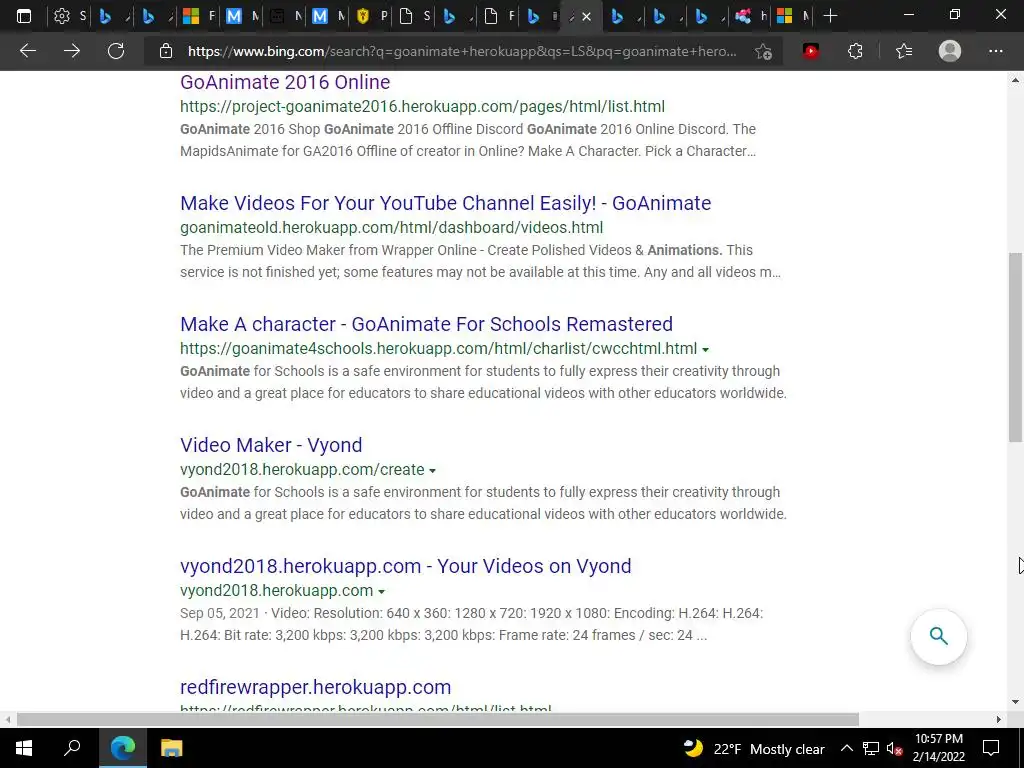Image resolution: width=1024 pixels, height=768 pixels.
Task: Open Video Maker - Vyond result
Action: click(271, 445)
